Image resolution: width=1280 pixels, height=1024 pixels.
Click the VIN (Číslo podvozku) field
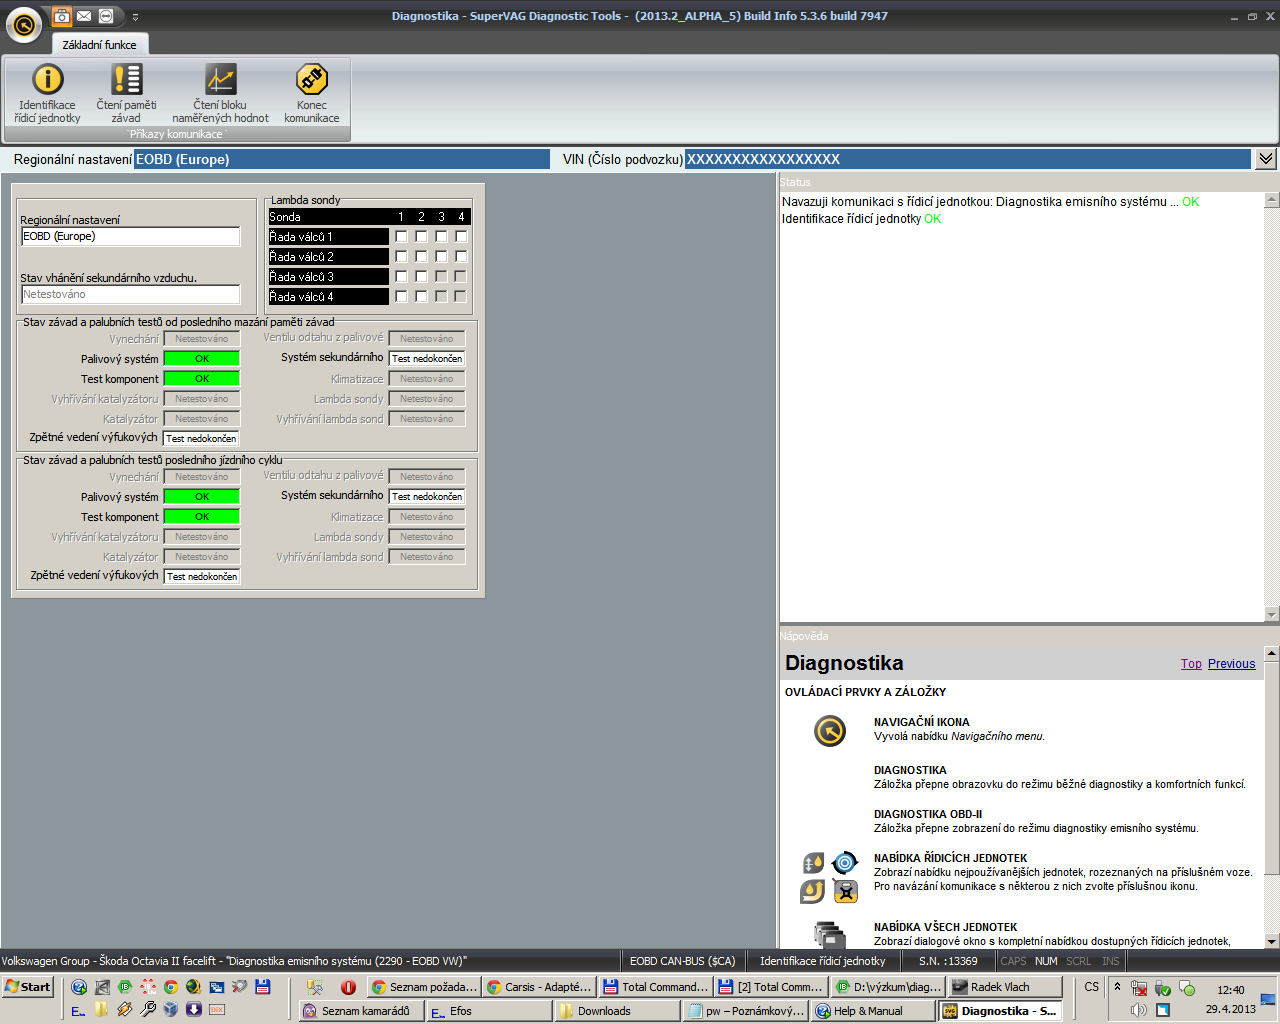pyautogui.click(x=967, y=159)
